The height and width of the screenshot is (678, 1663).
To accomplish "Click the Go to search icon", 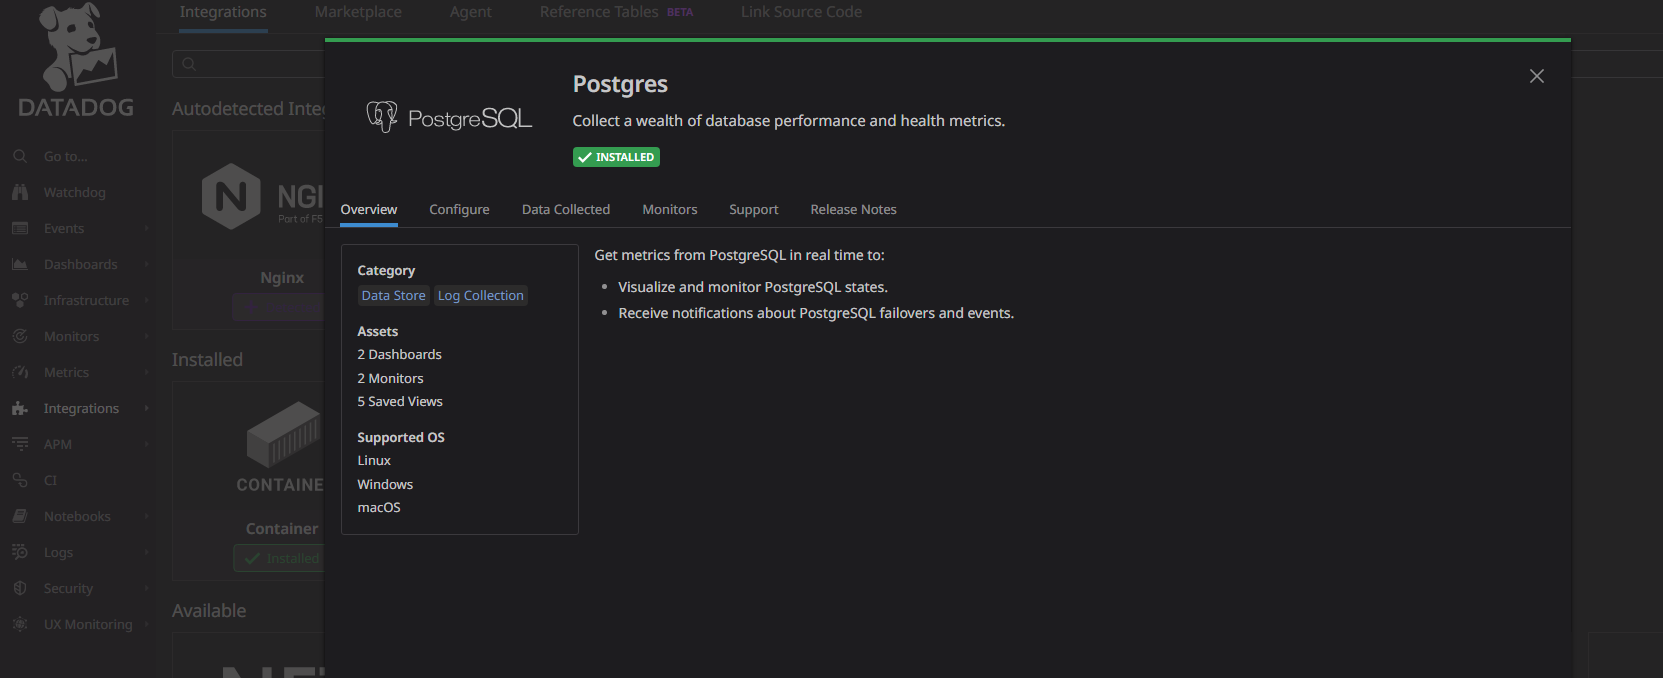I will (x=20, y=156).
